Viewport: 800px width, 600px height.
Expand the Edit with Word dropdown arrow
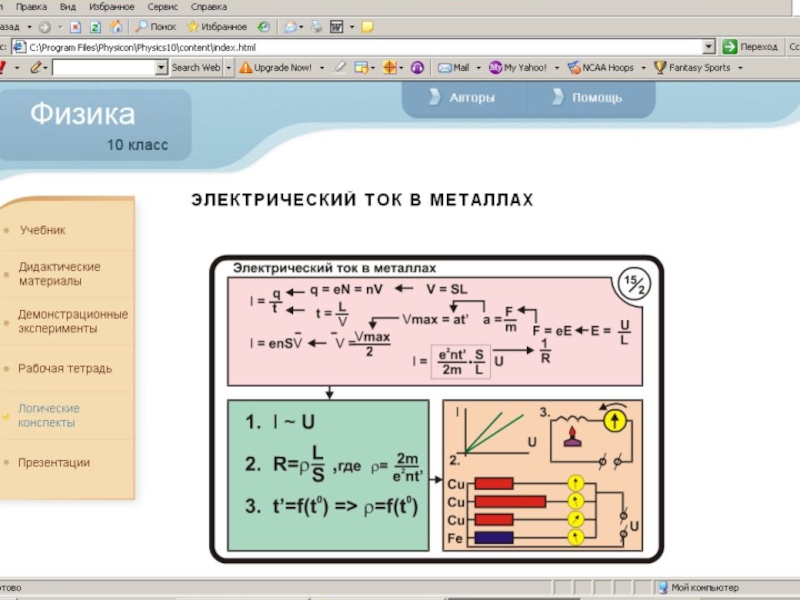pyautogui.click(x=352, y=27)
